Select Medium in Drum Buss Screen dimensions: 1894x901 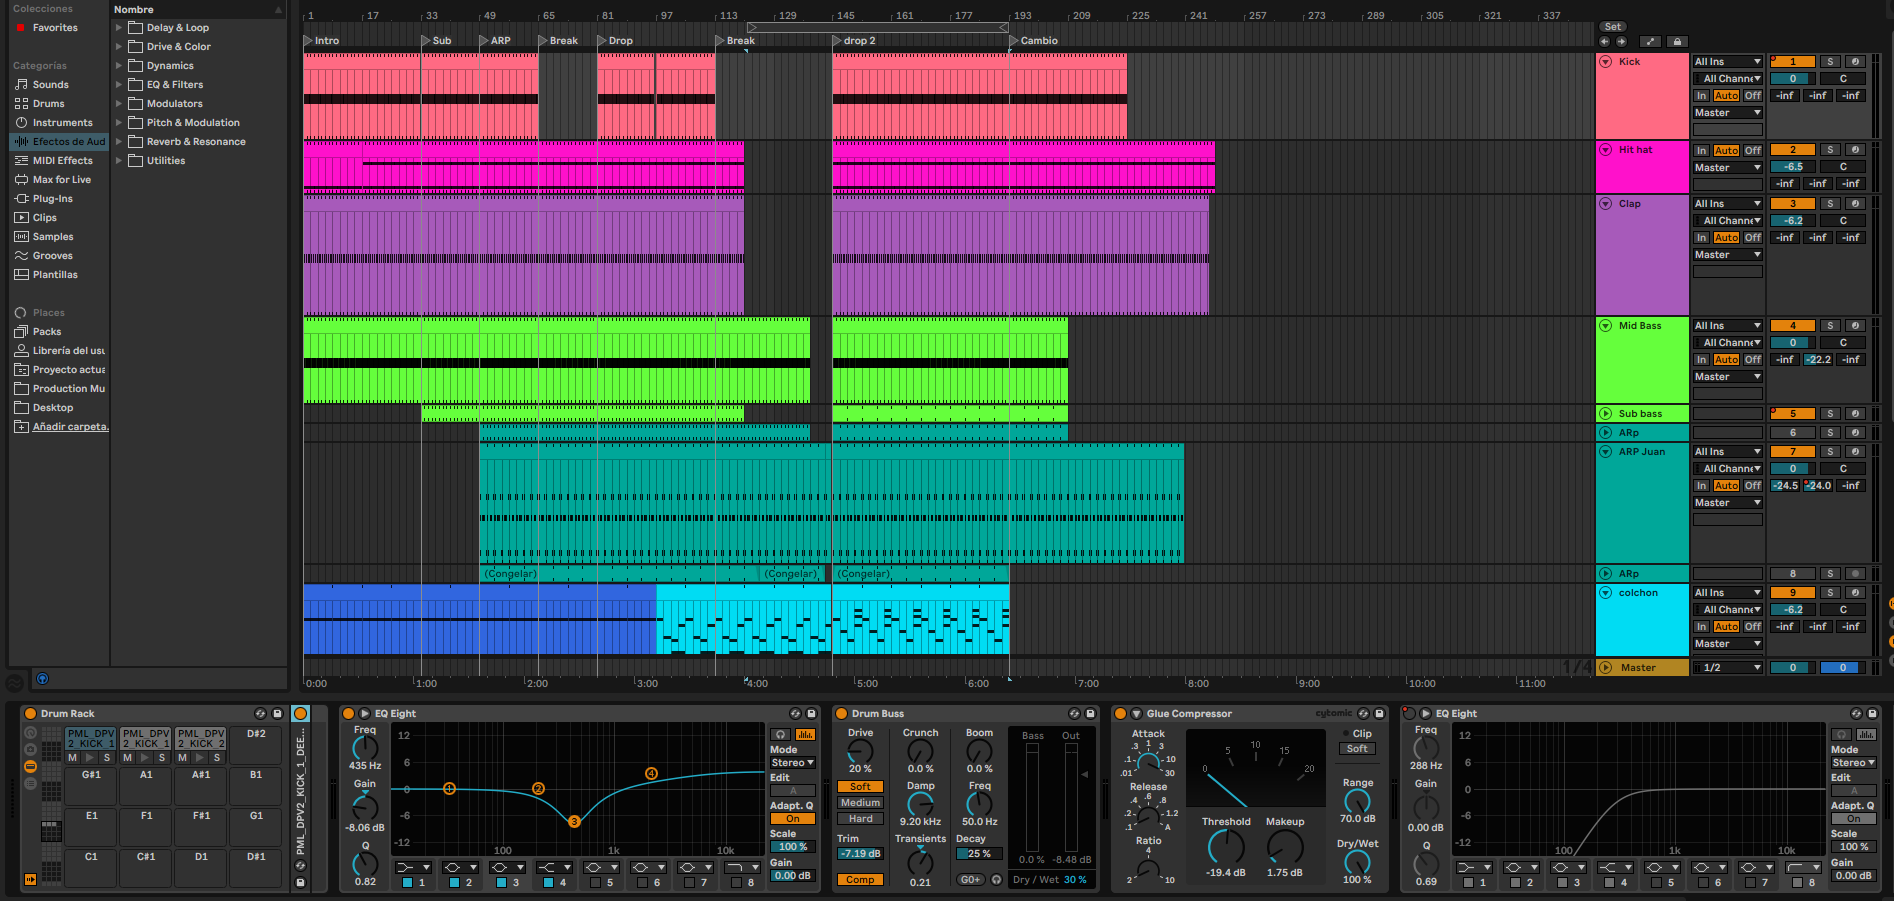coord(860,803)
